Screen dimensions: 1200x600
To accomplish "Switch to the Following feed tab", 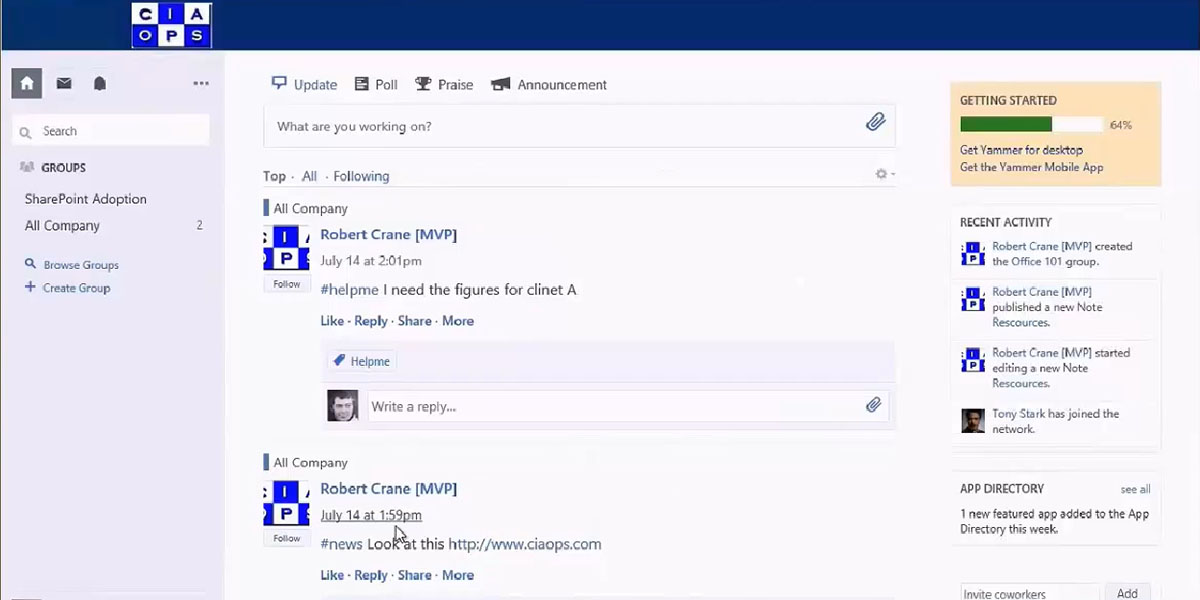I will 361,175.
